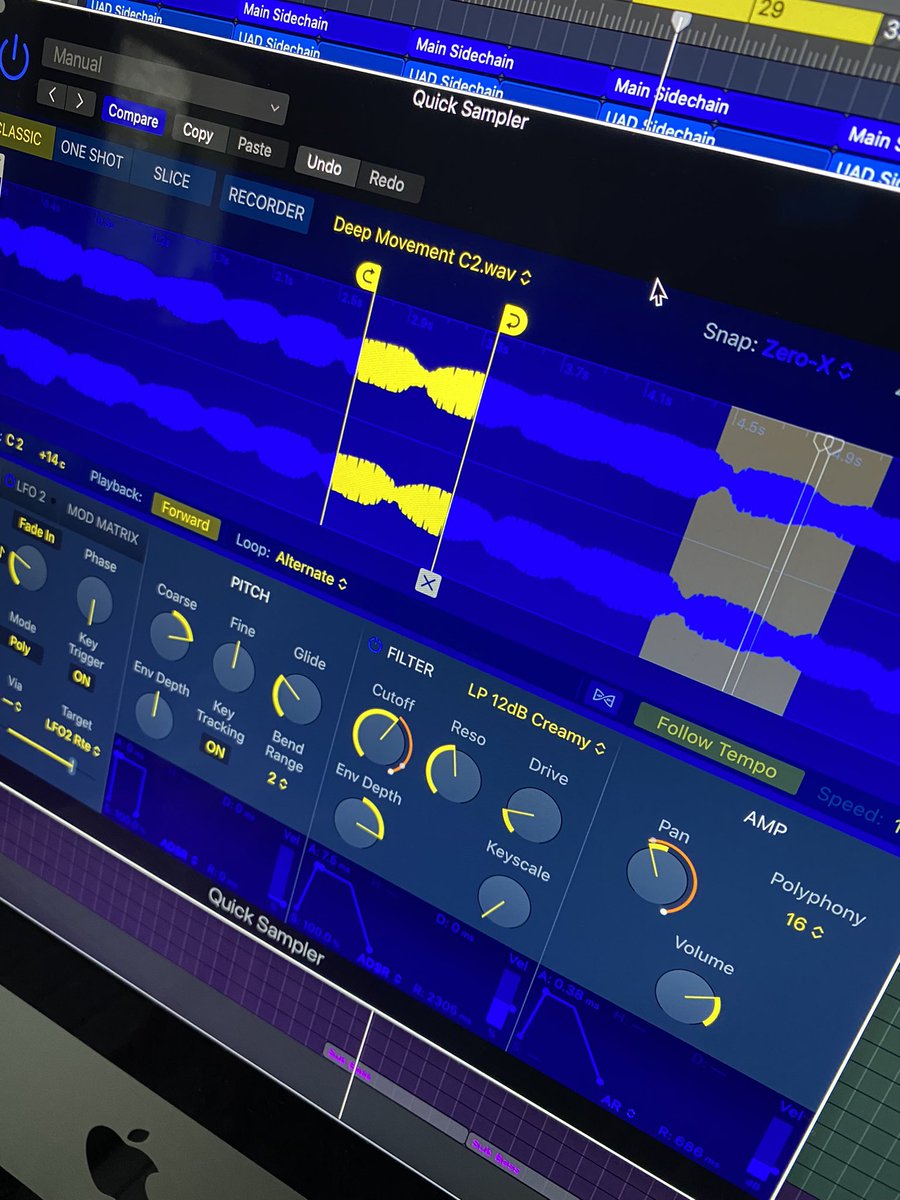
Task: Click the LFO Phase knob
Action: pyautogui.click(x=93, y=601)
